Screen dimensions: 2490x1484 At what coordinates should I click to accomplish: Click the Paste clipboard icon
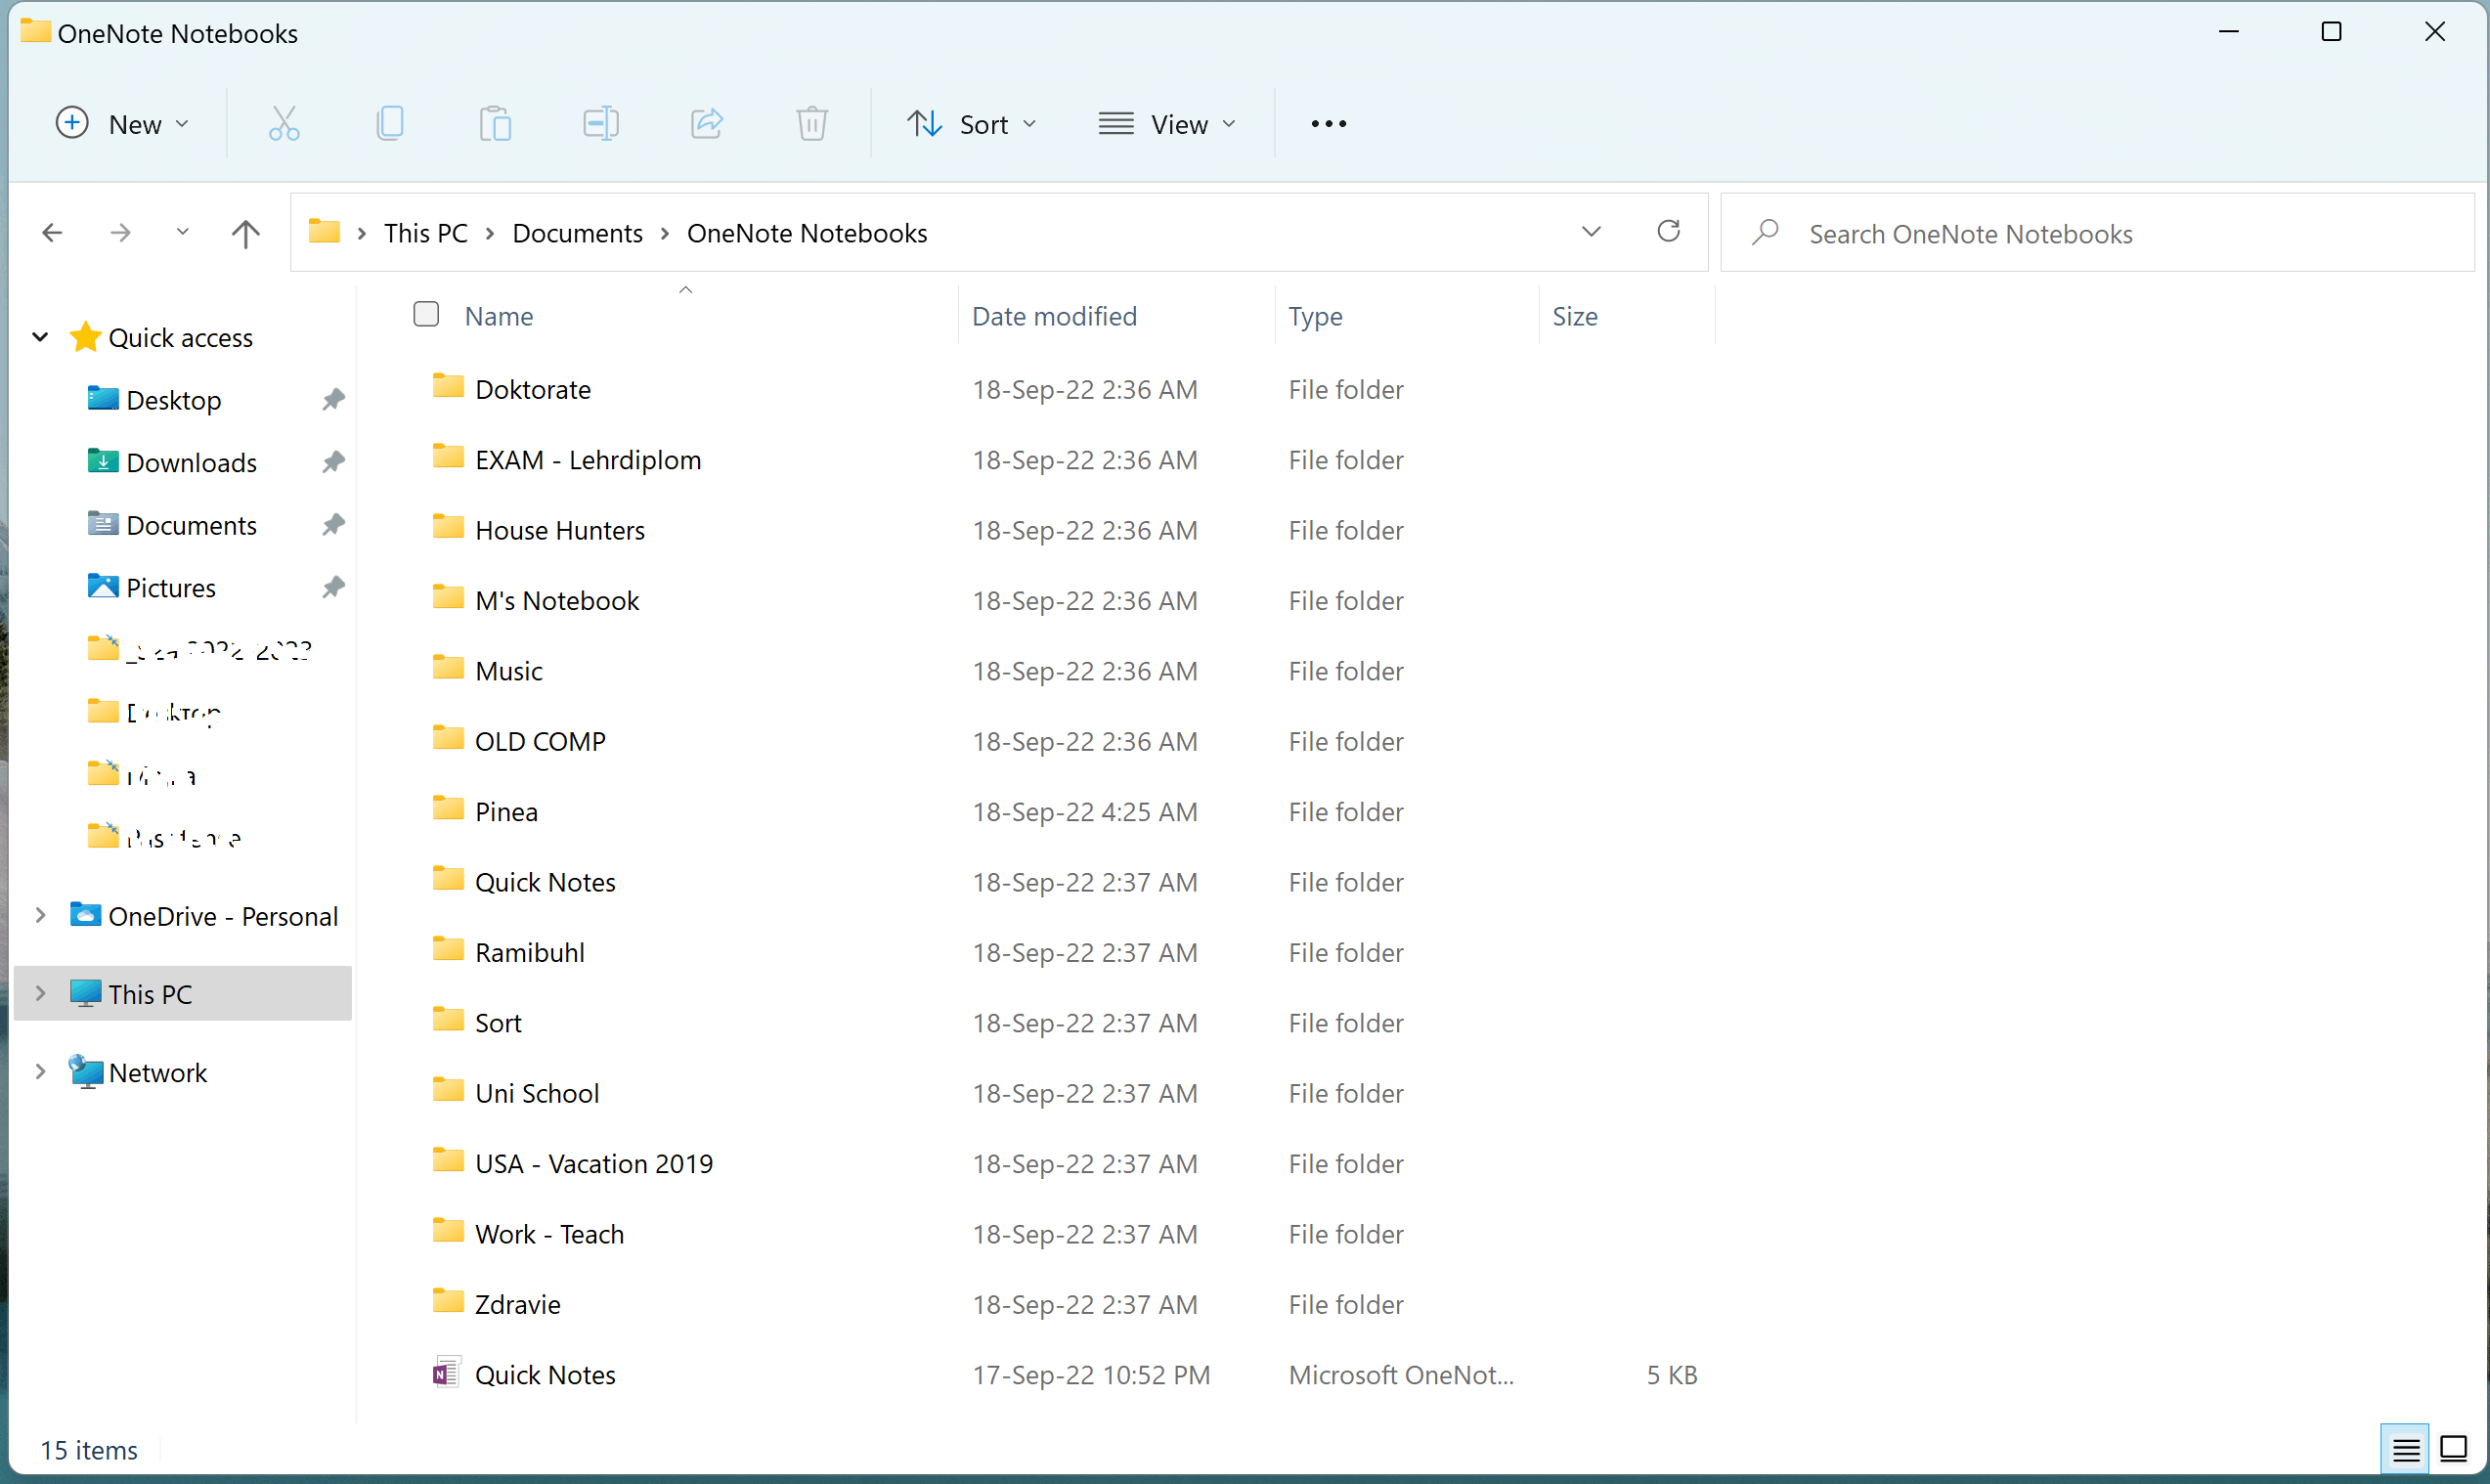point(495,124)
